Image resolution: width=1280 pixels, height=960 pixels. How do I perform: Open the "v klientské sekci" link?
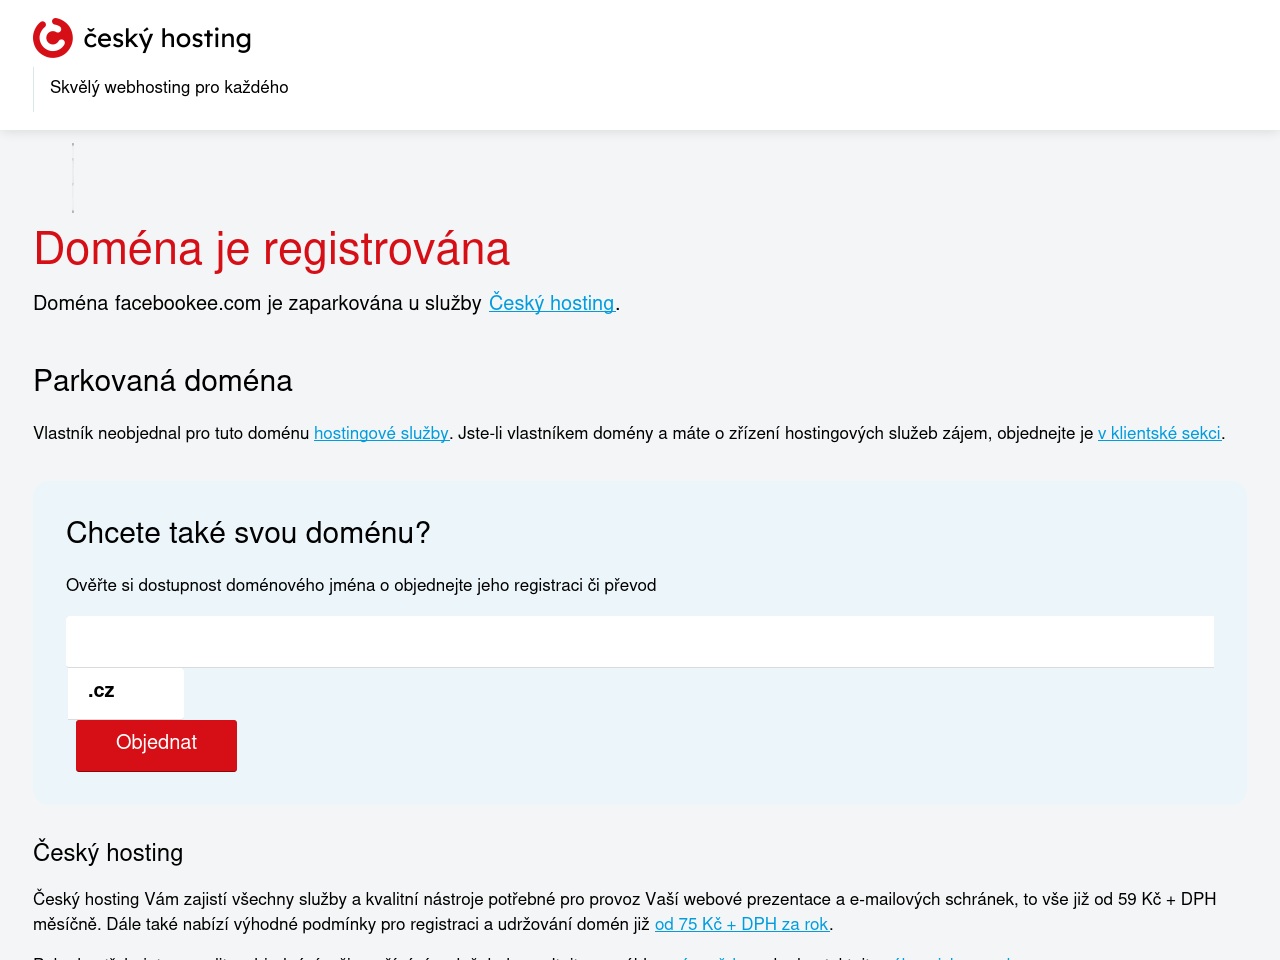[x=1159, y=433]
